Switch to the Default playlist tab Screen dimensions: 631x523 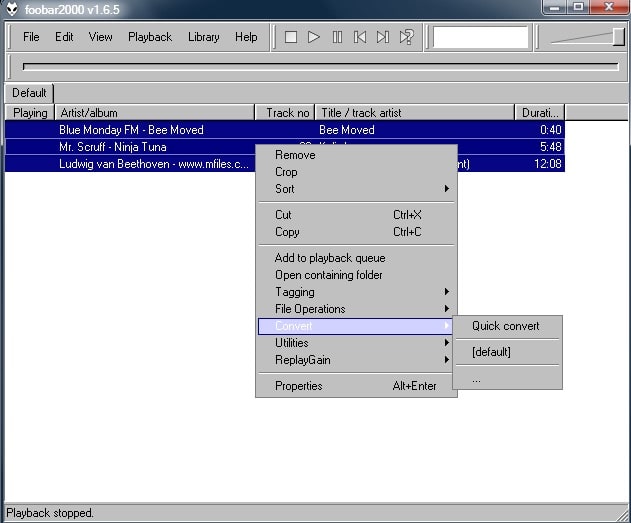pyautogui.click(x=29, y=93)
